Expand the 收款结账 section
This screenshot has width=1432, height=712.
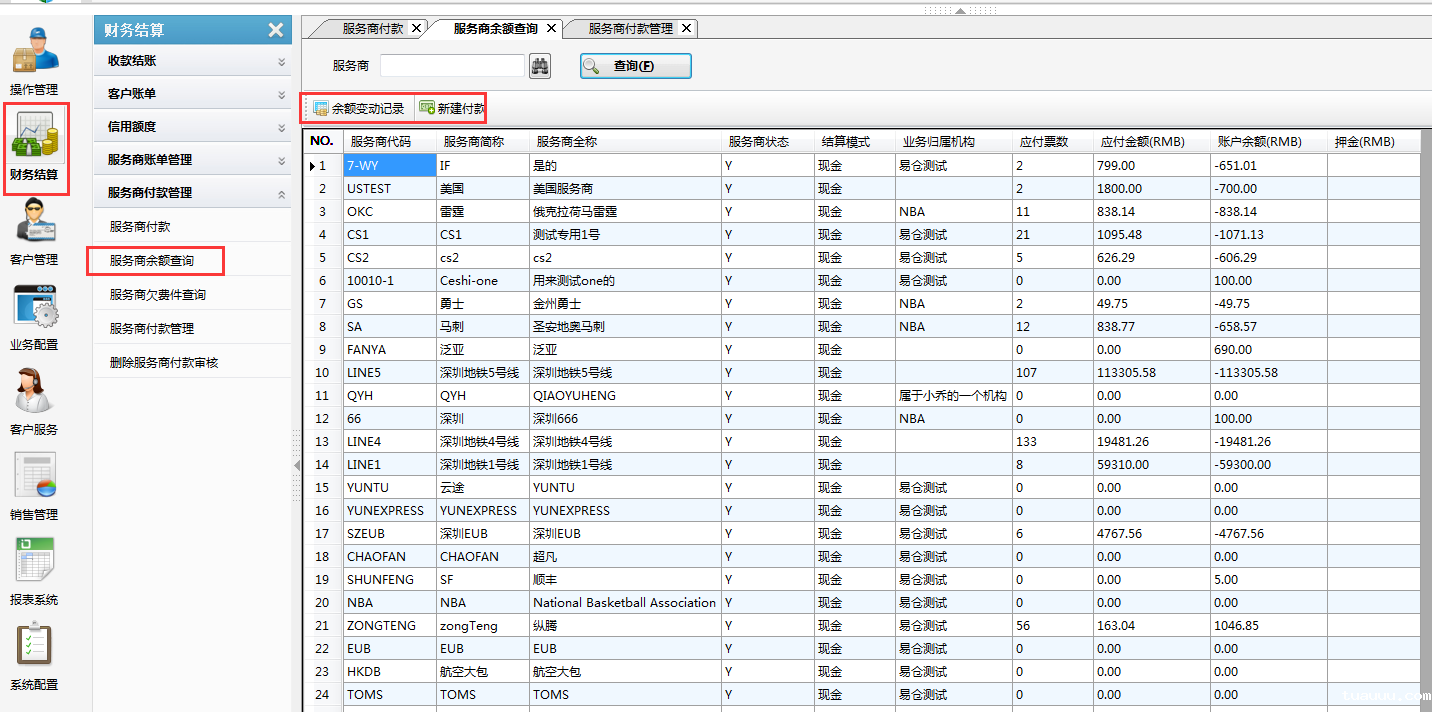coord(192,60)
